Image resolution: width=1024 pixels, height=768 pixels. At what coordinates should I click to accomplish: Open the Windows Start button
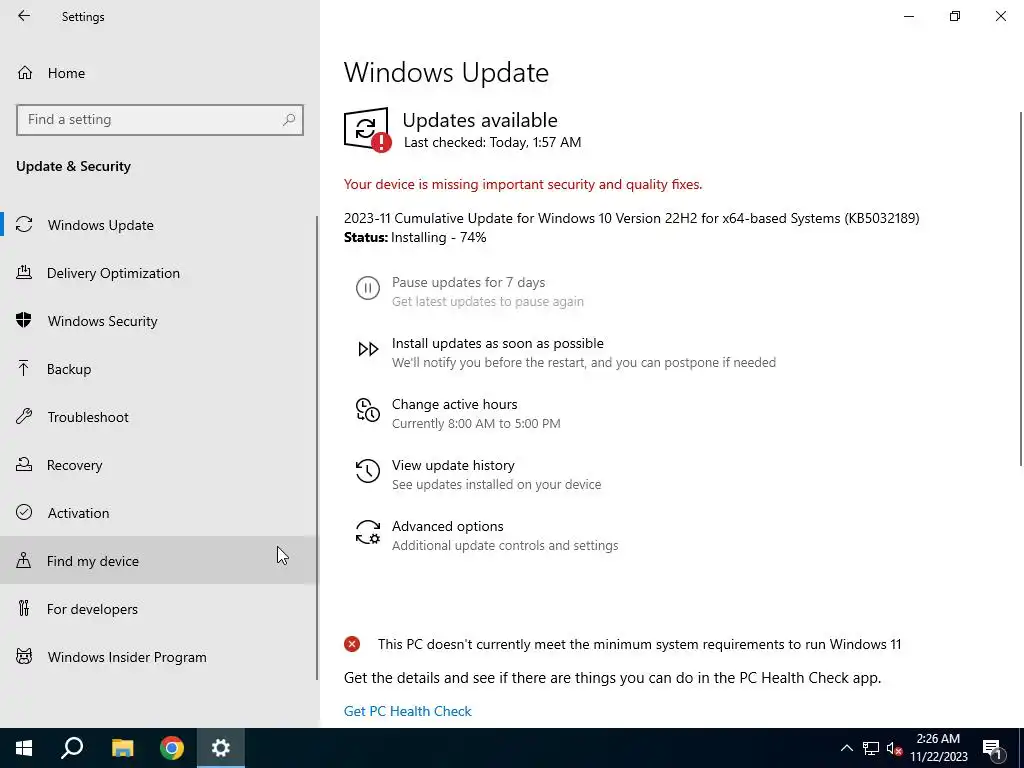pyautogui.click(x=24, y=748)
